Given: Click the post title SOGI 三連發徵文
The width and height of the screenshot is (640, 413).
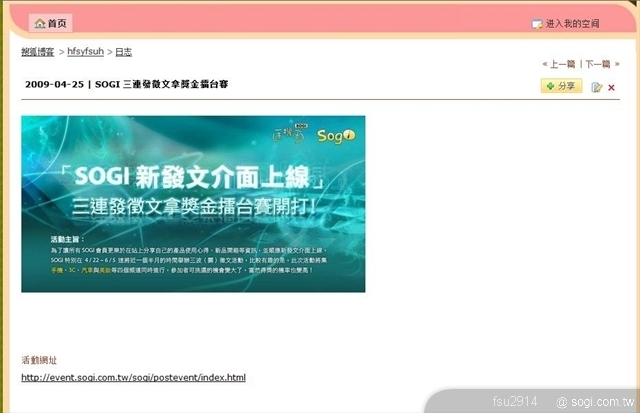Looking at the screenshot, I should (x=161, y=84).
